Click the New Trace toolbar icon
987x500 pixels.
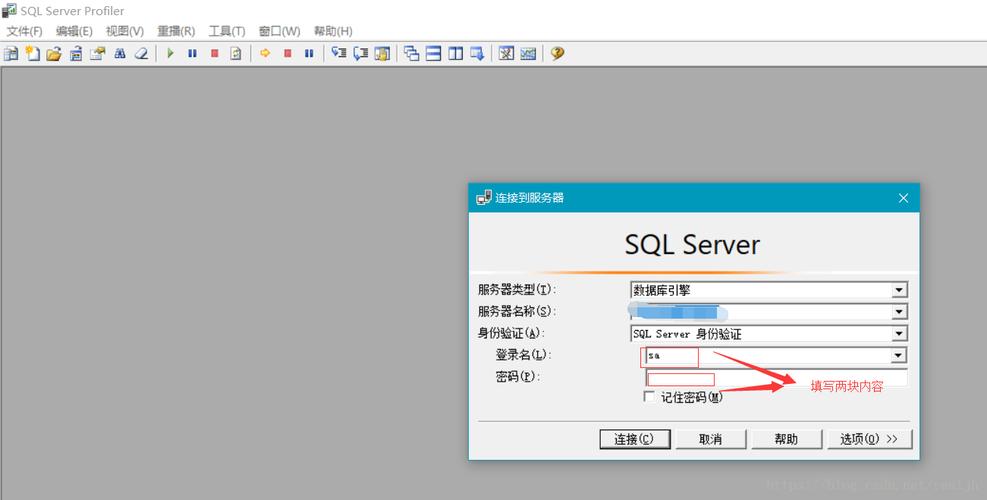pyautogui.click(x=11, y=54)
